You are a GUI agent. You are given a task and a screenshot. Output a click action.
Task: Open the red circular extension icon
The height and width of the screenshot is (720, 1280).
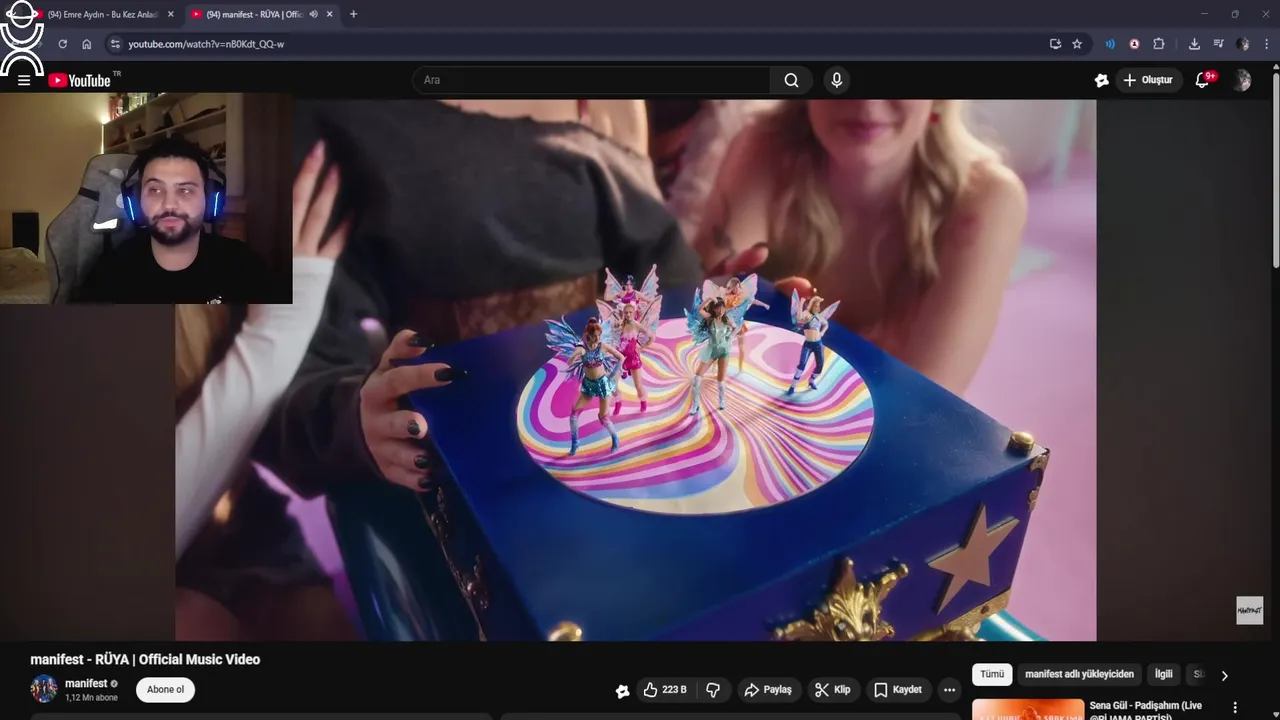click(1134, 44)
